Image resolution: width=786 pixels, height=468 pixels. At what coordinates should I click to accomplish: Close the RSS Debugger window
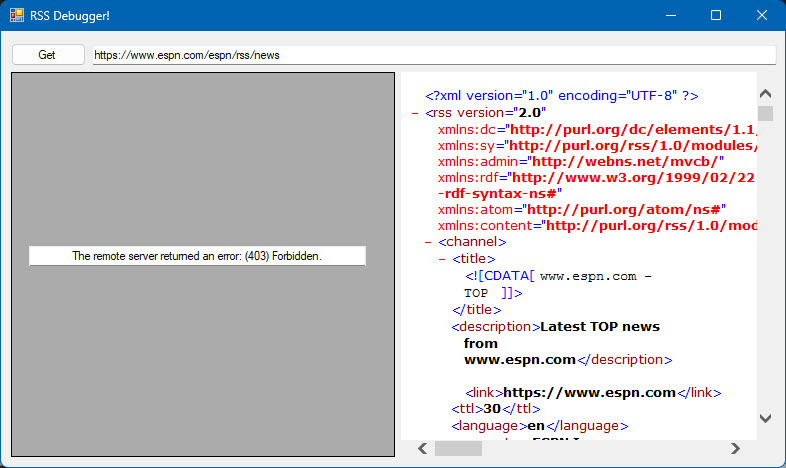[x=761, y=16]
